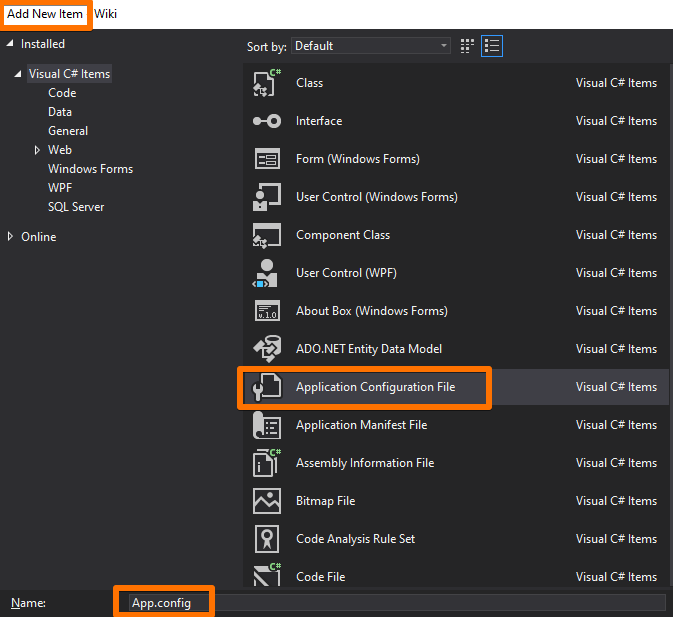Click the Interface template icon
Image resolution: width=673 pixels, height=617 pixels.
tap(266, 121)
